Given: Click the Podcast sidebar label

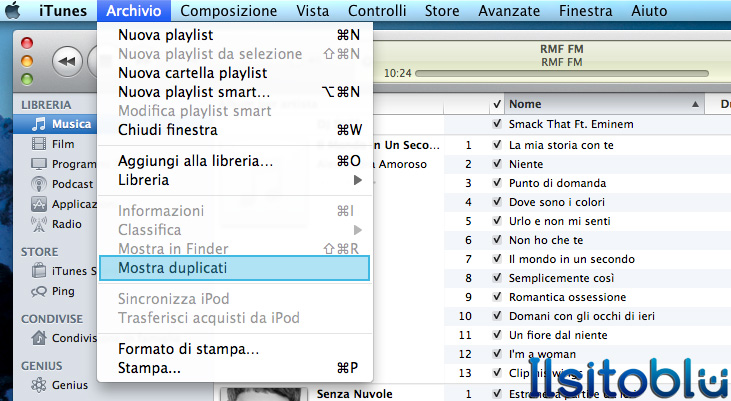Looking at the screenshot, I should tap(72, 184).
